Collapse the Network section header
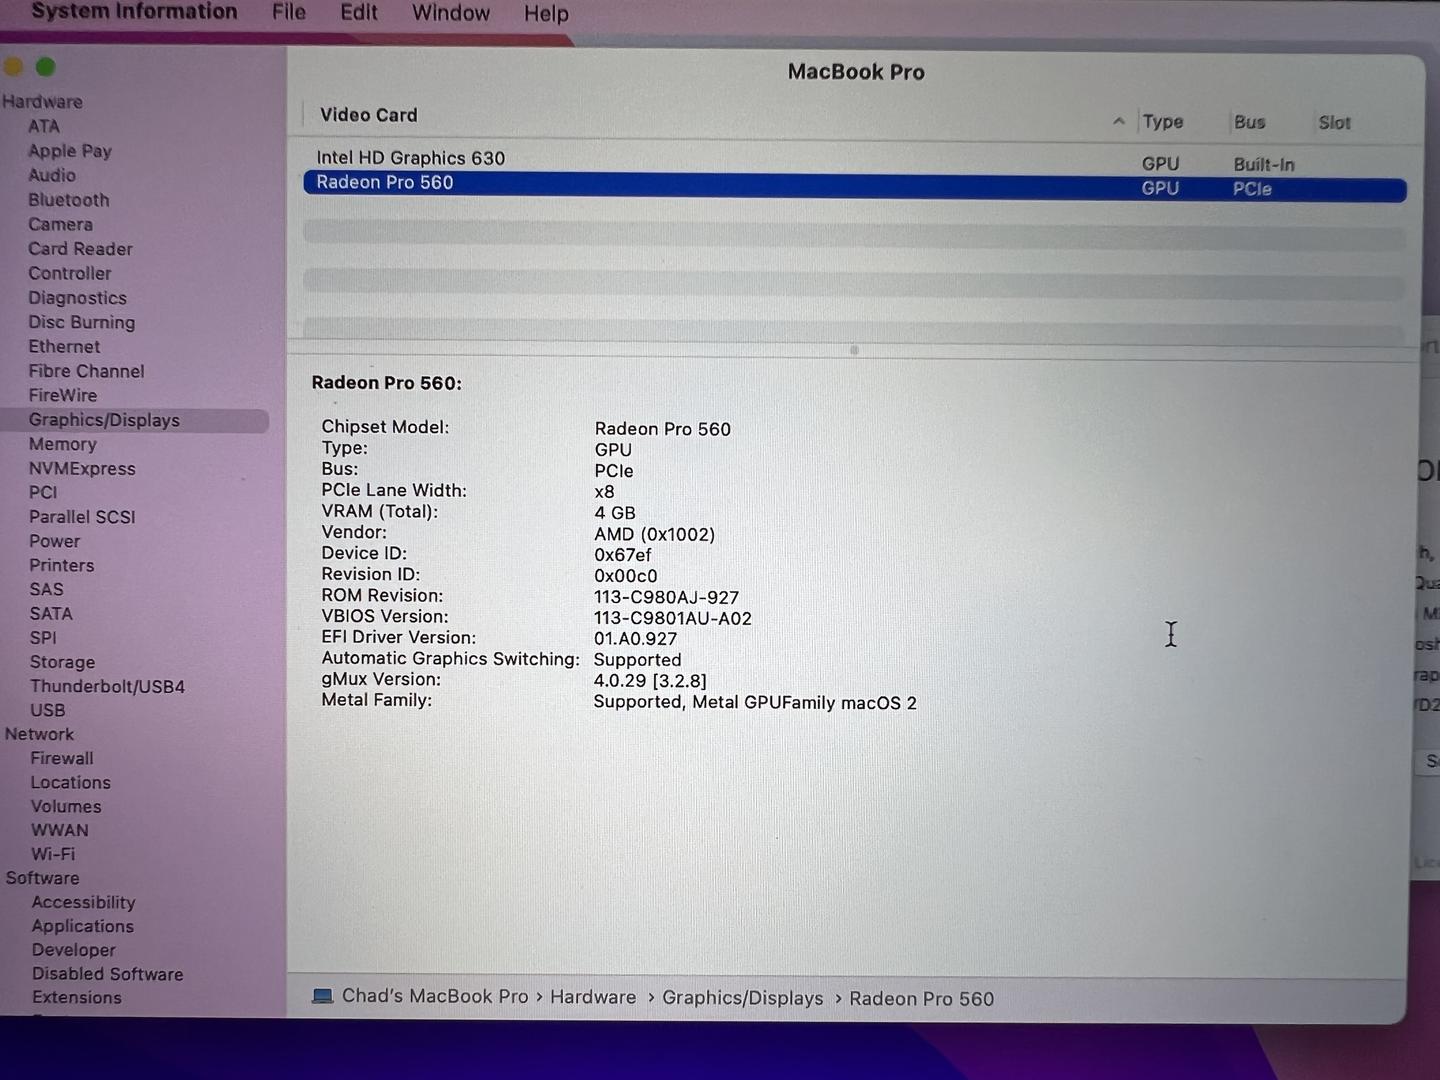Screen dimensions: 1440x1080 point(39,734)
